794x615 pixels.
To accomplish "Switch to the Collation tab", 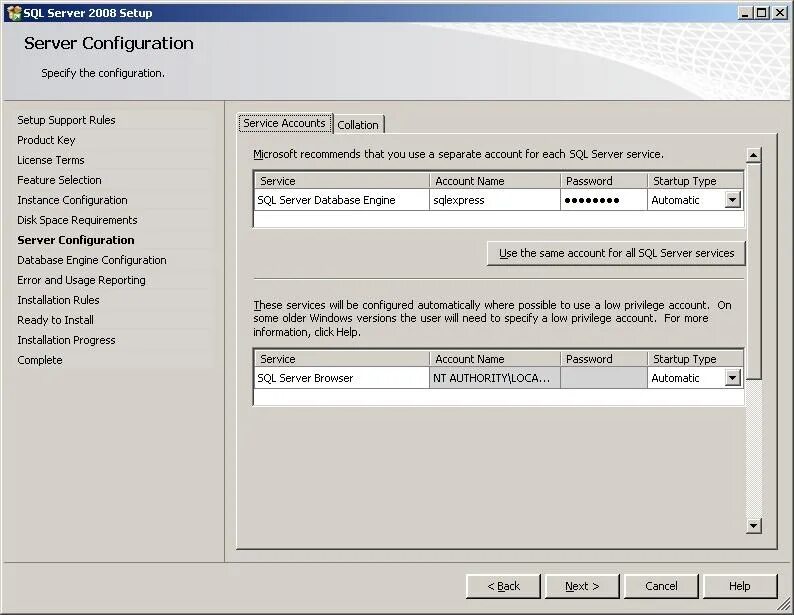I will 358,125.
